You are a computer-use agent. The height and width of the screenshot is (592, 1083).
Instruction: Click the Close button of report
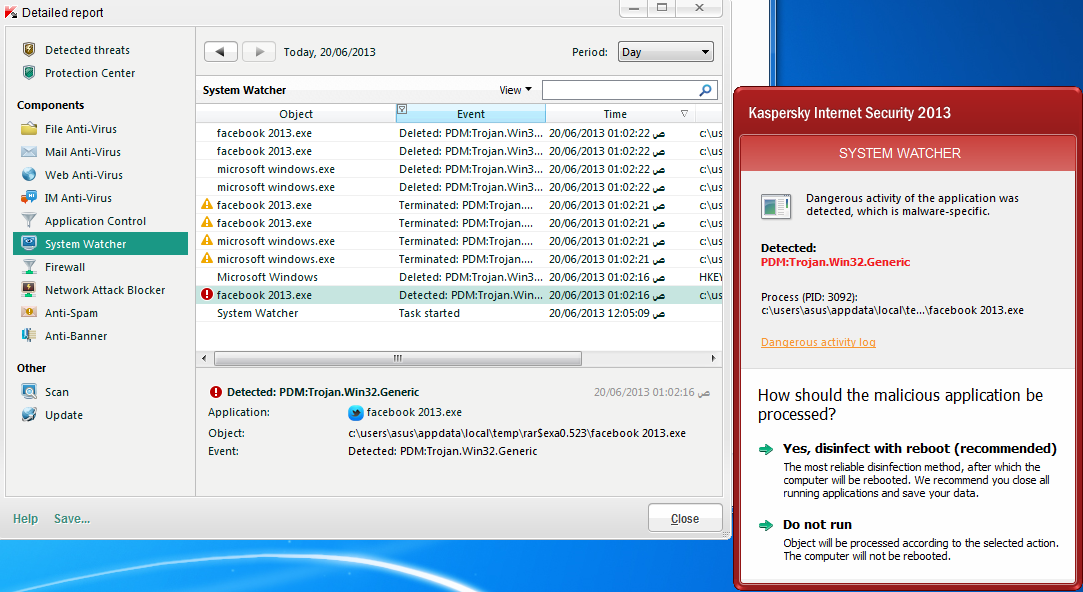[x=685, y=518]
